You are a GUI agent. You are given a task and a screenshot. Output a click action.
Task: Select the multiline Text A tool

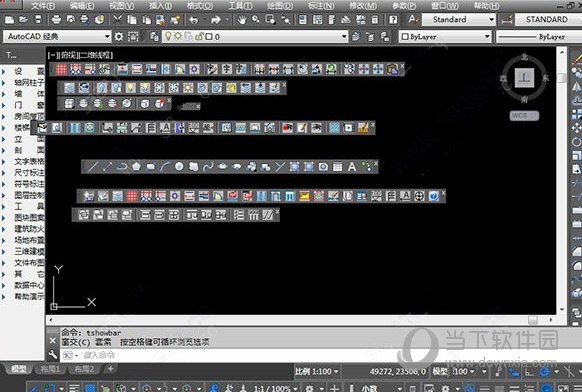click(352, 167)
